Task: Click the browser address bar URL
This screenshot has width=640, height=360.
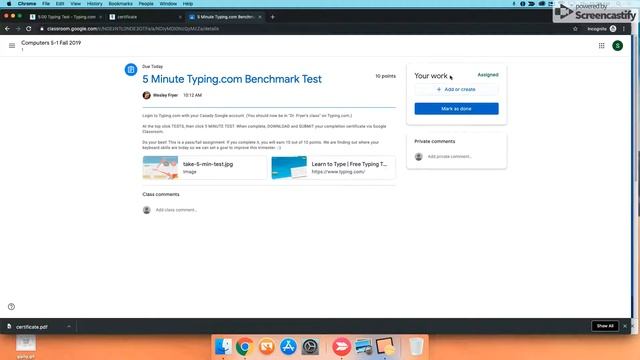Action: coord(133,29)
